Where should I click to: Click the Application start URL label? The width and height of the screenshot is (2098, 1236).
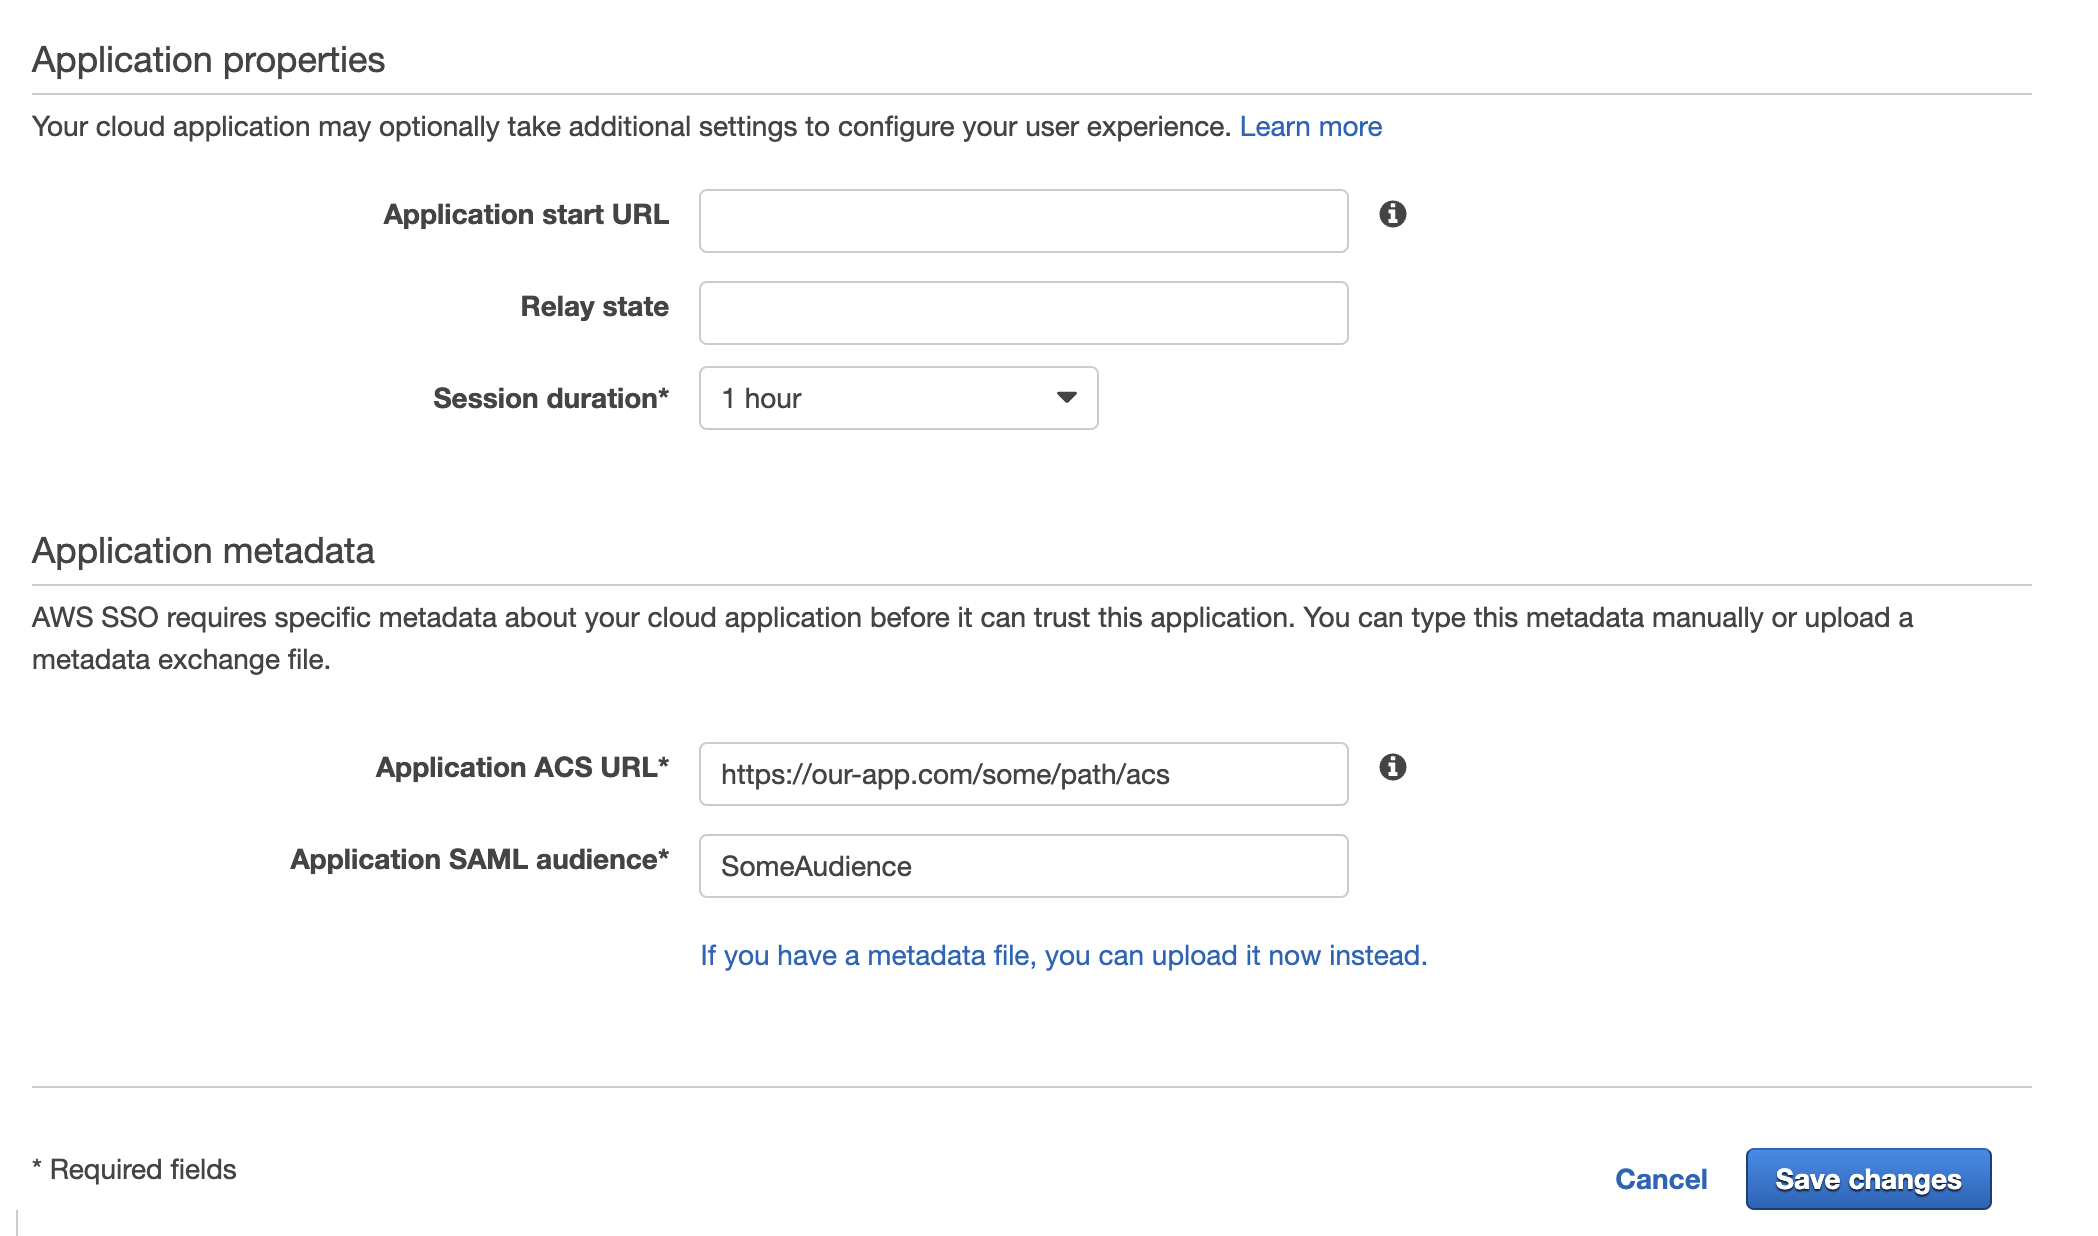526,215
